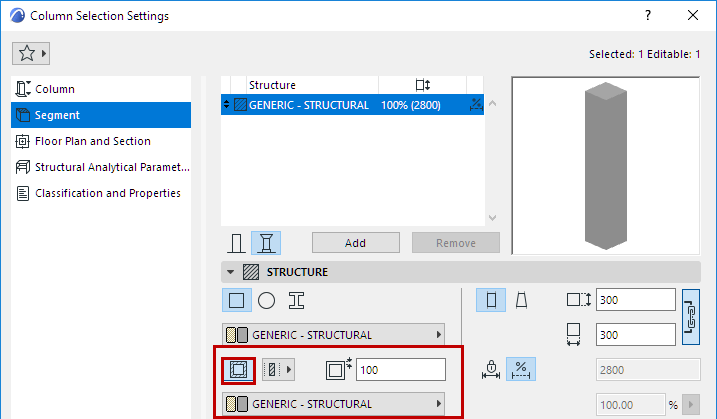Click the 2800 segment length field

(x=648, y=370)
